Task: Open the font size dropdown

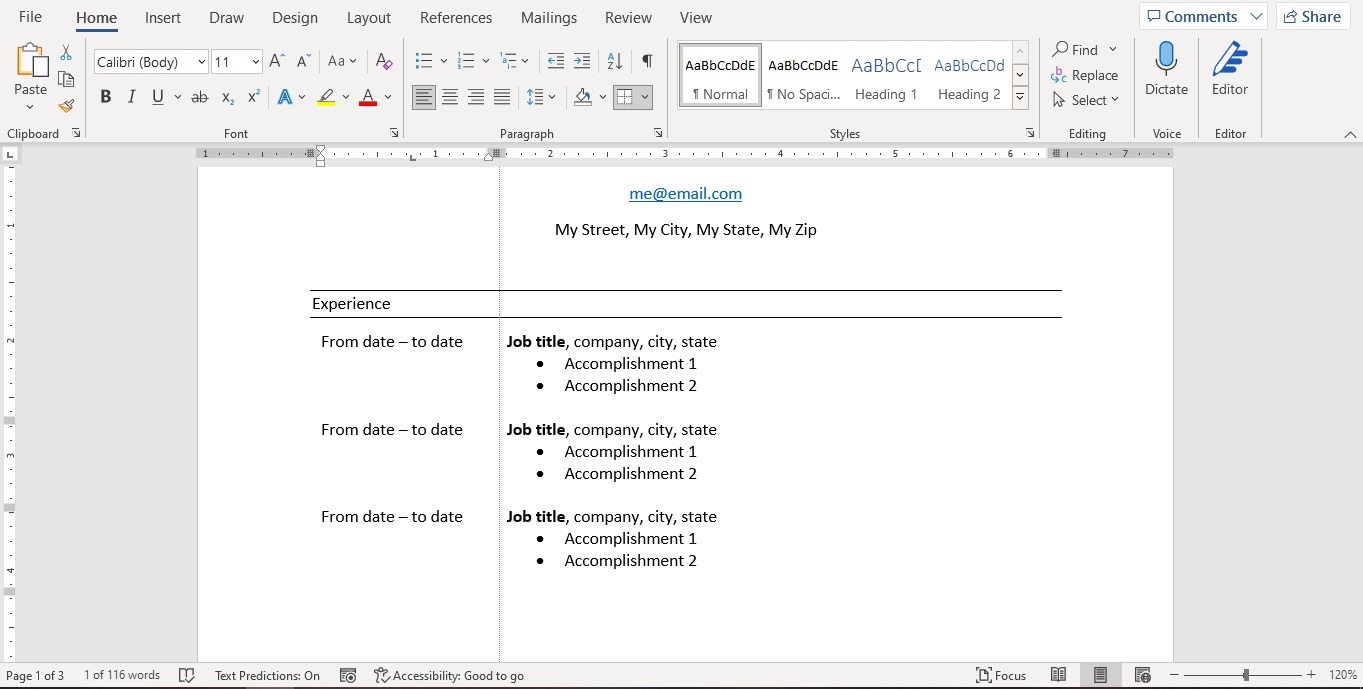Action: click(x=255, y=62)
